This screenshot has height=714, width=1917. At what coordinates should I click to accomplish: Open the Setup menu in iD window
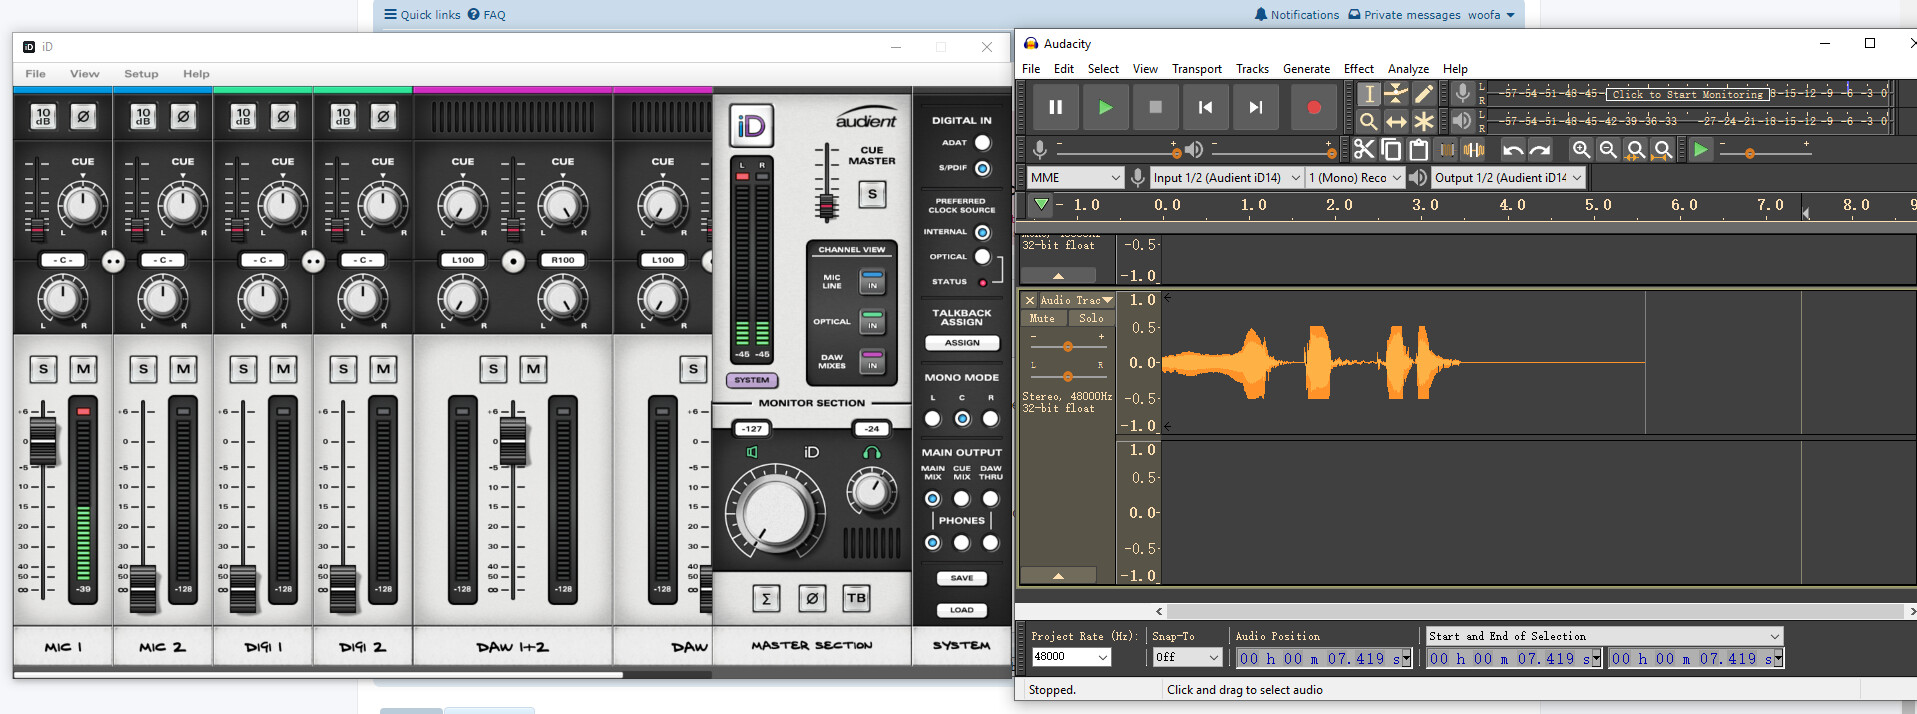141,74
